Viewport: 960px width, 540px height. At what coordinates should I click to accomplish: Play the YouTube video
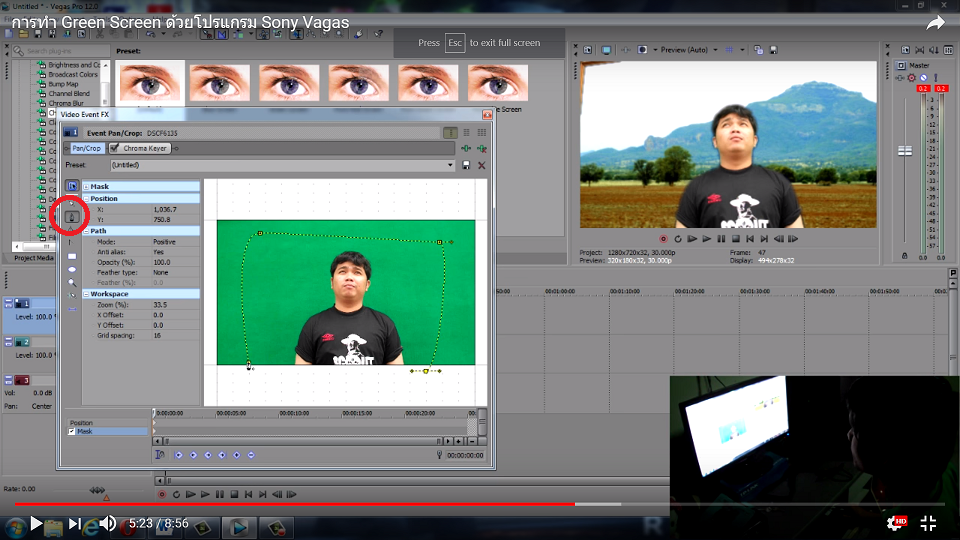(x=36, y=523)
